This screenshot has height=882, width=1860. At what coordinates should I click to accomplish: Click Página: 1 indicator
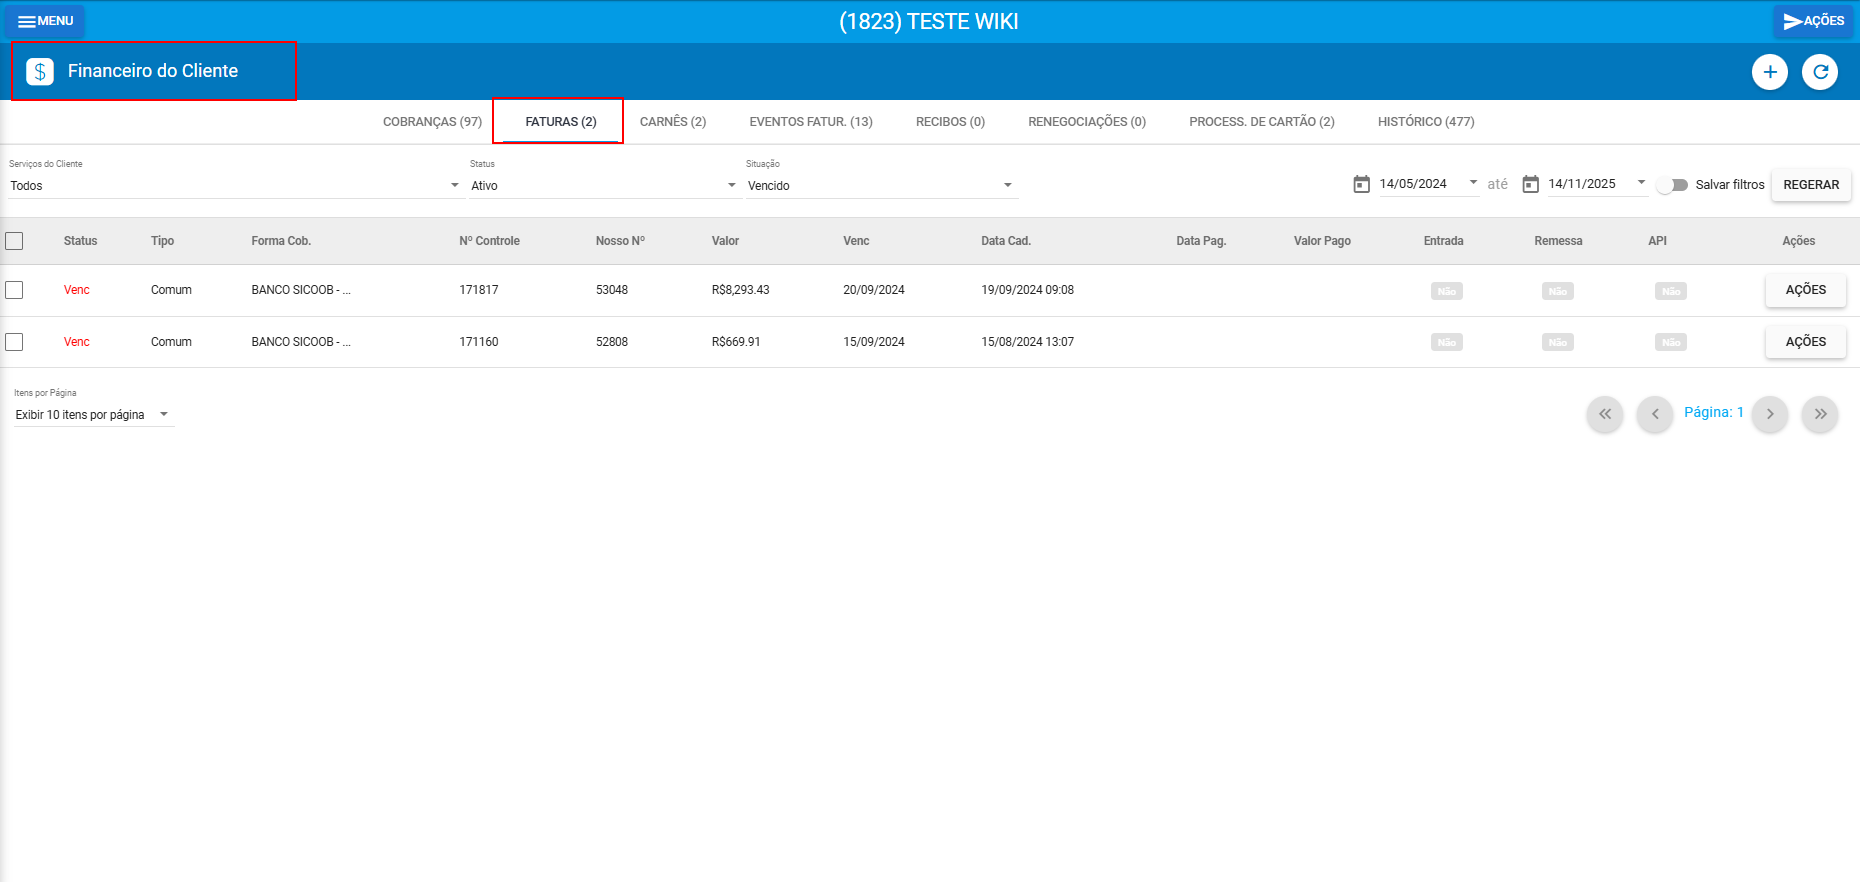[1713, 412]
